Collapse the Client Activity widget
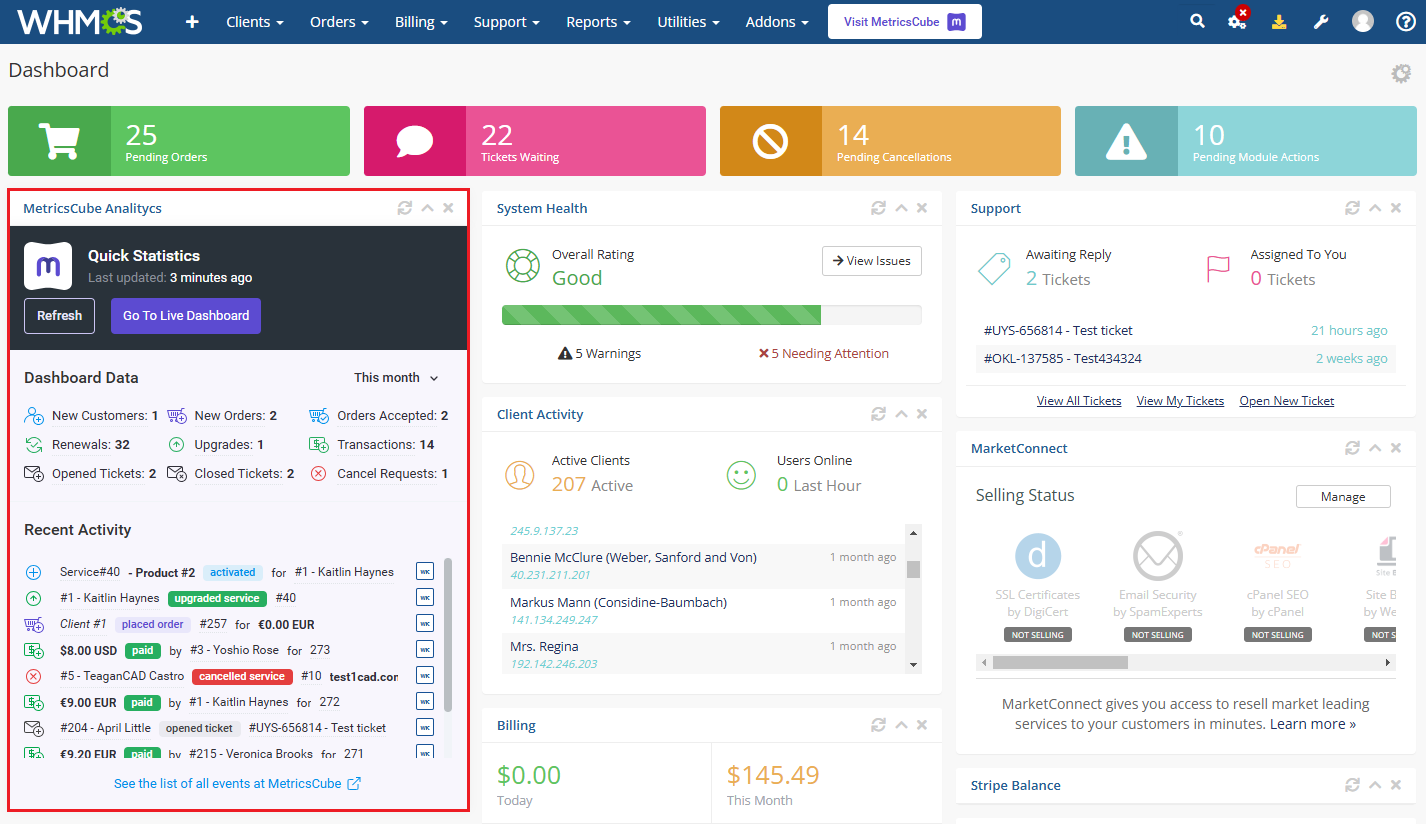 tap(901, 414)
